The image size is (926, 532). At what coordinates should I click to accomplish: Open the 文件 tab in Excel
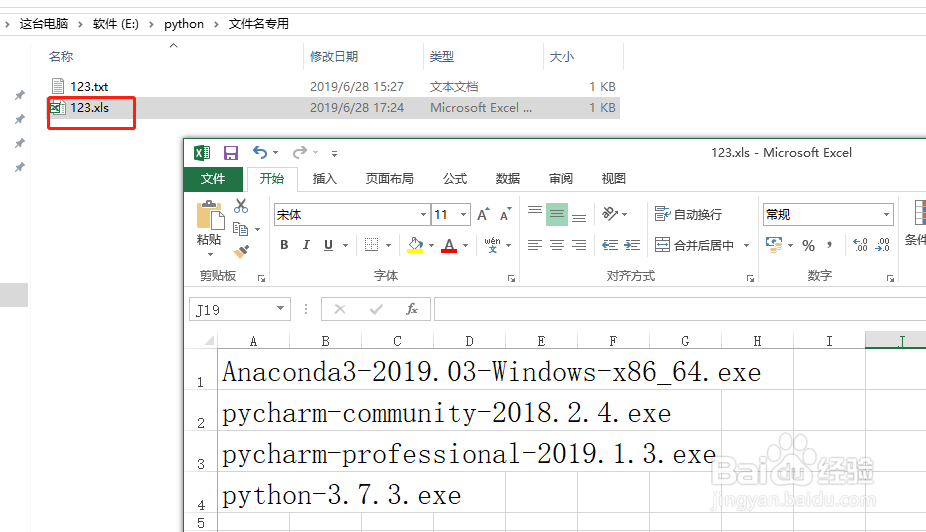213,179
